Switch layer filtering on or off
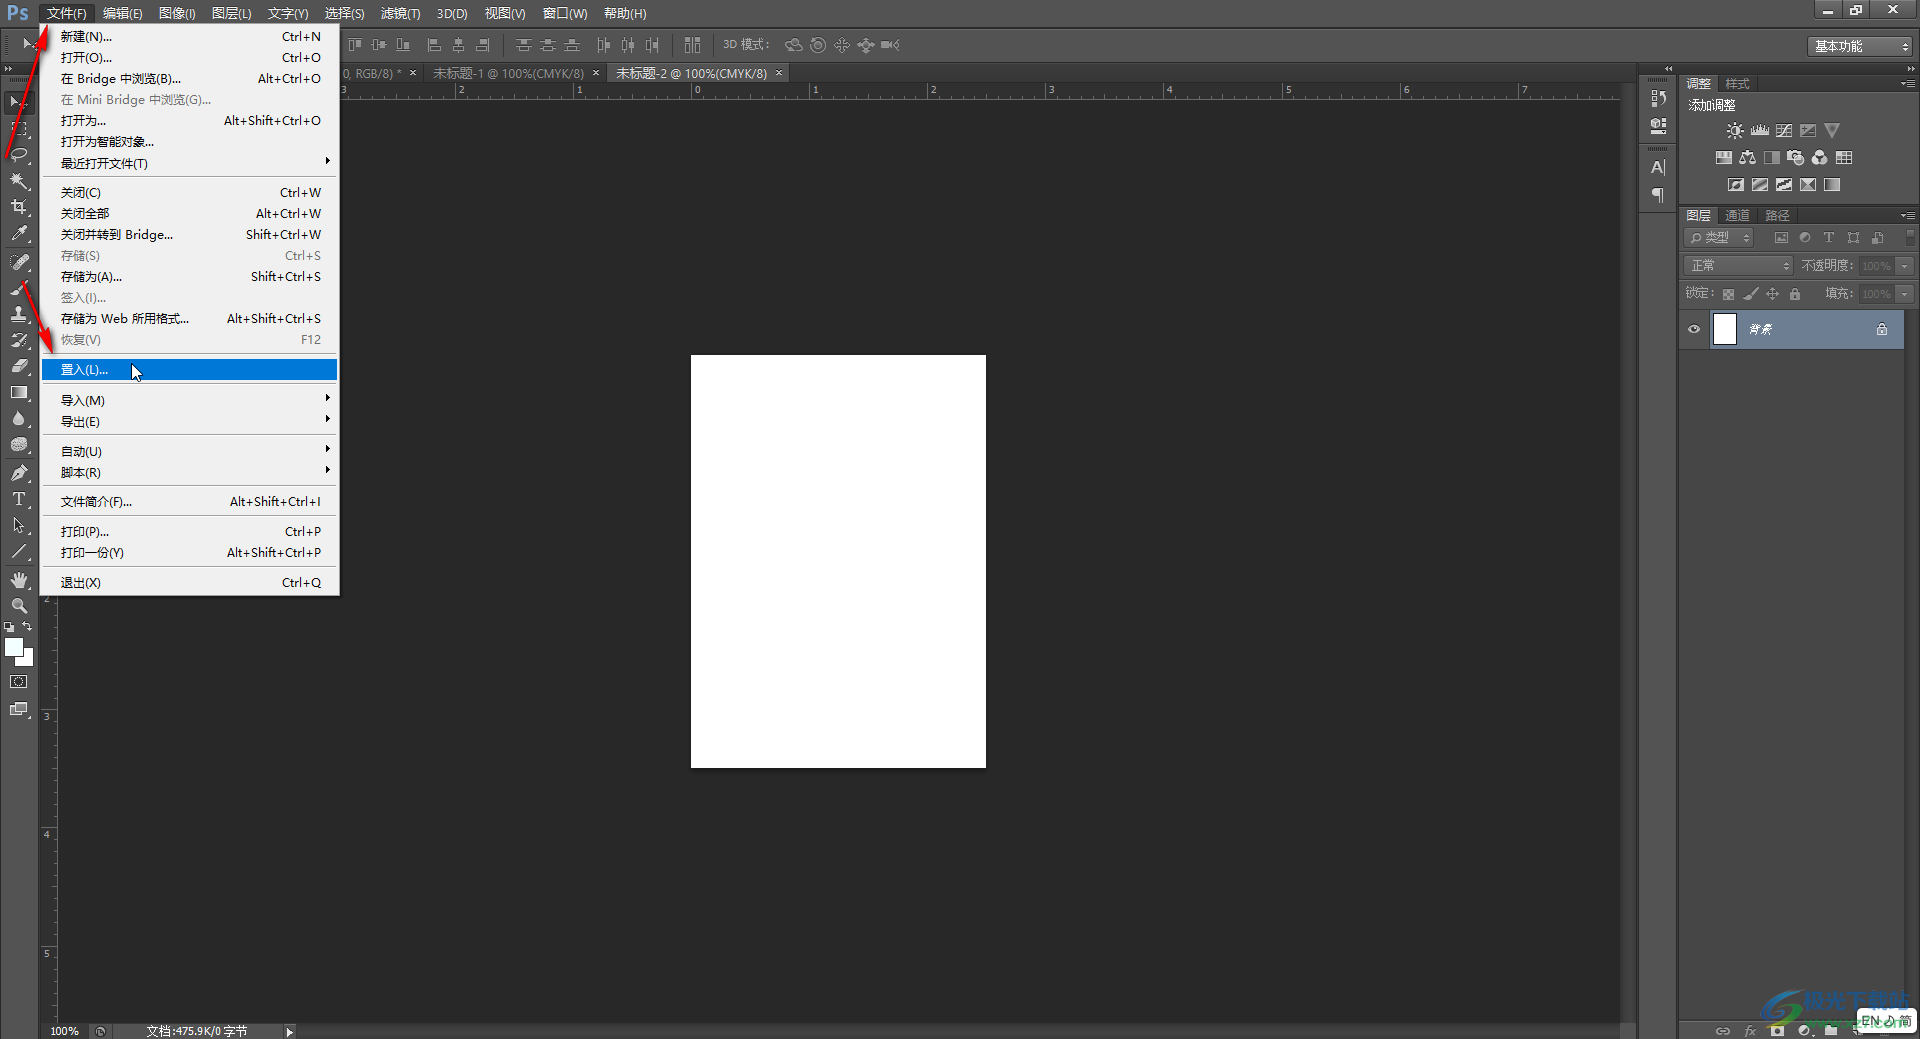This screenshot has height=1039, width=1920. [x=1911, y=238]
